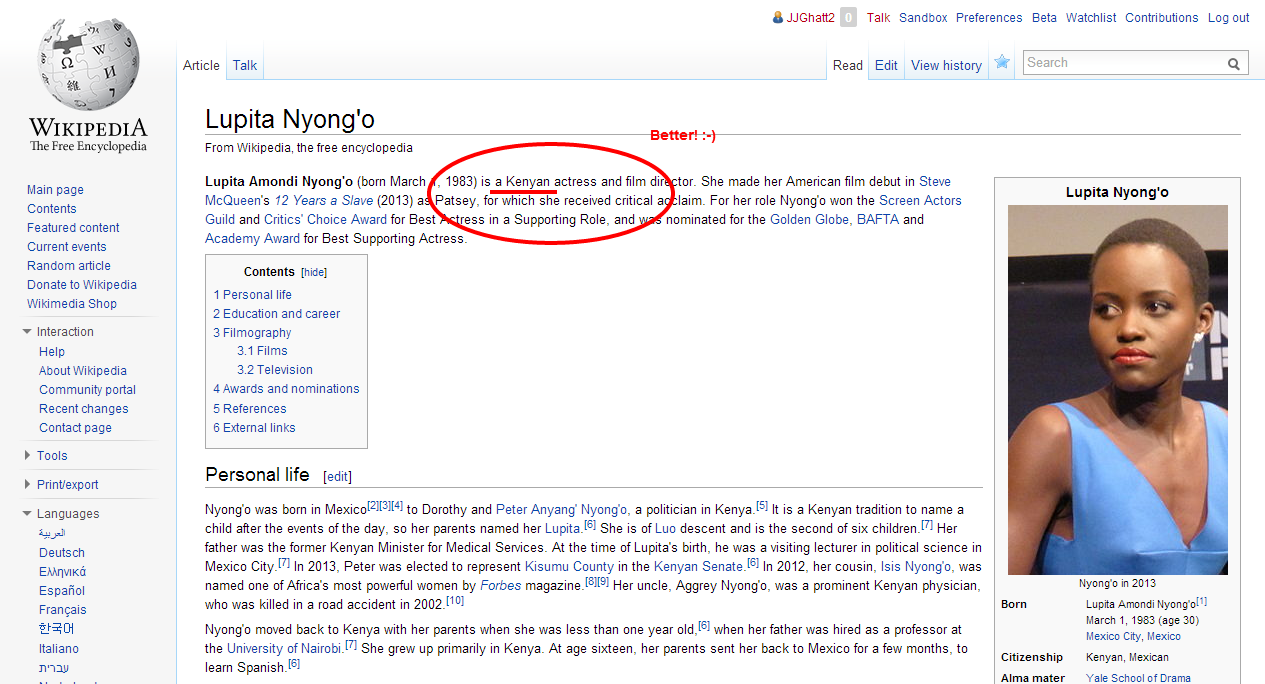This screenshot has width=1265, height=684.
Task: Open Community portal link
Action: pyautogui.click(x=87, y=390)
